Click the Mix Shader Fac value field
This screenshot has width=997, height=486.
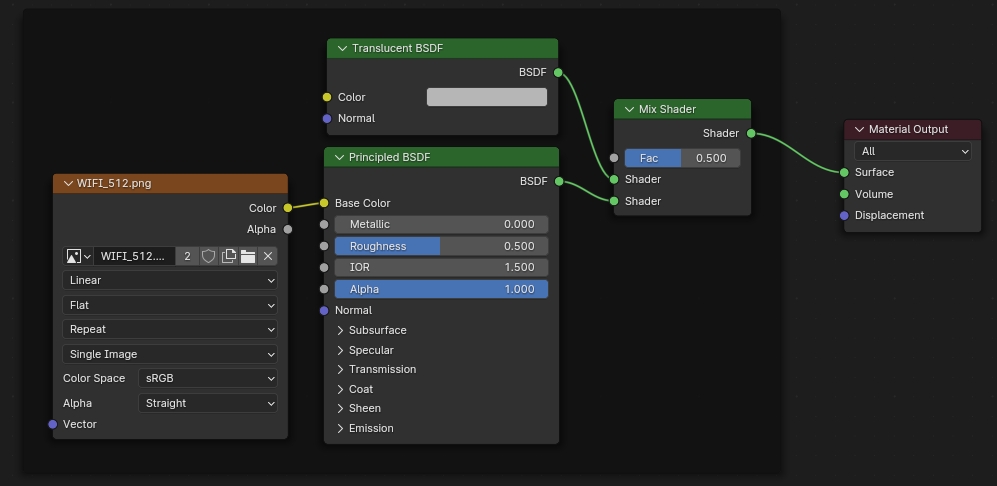coord(682,158)
